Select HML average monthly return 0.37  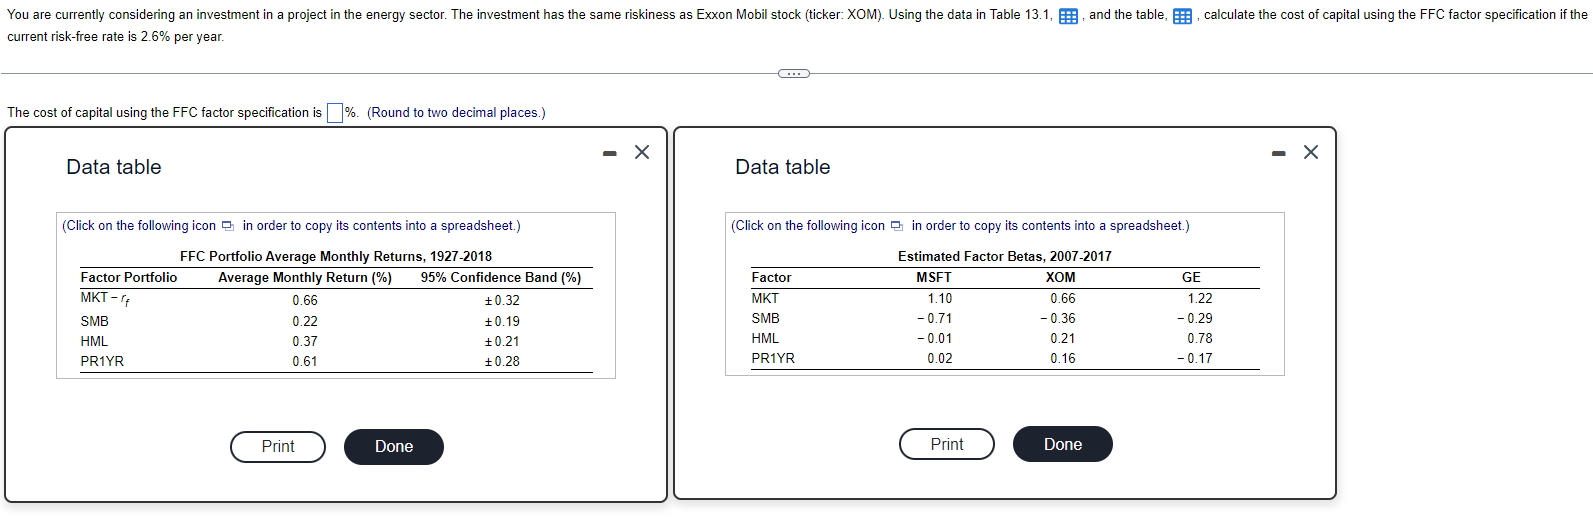(x=305, y=341)
